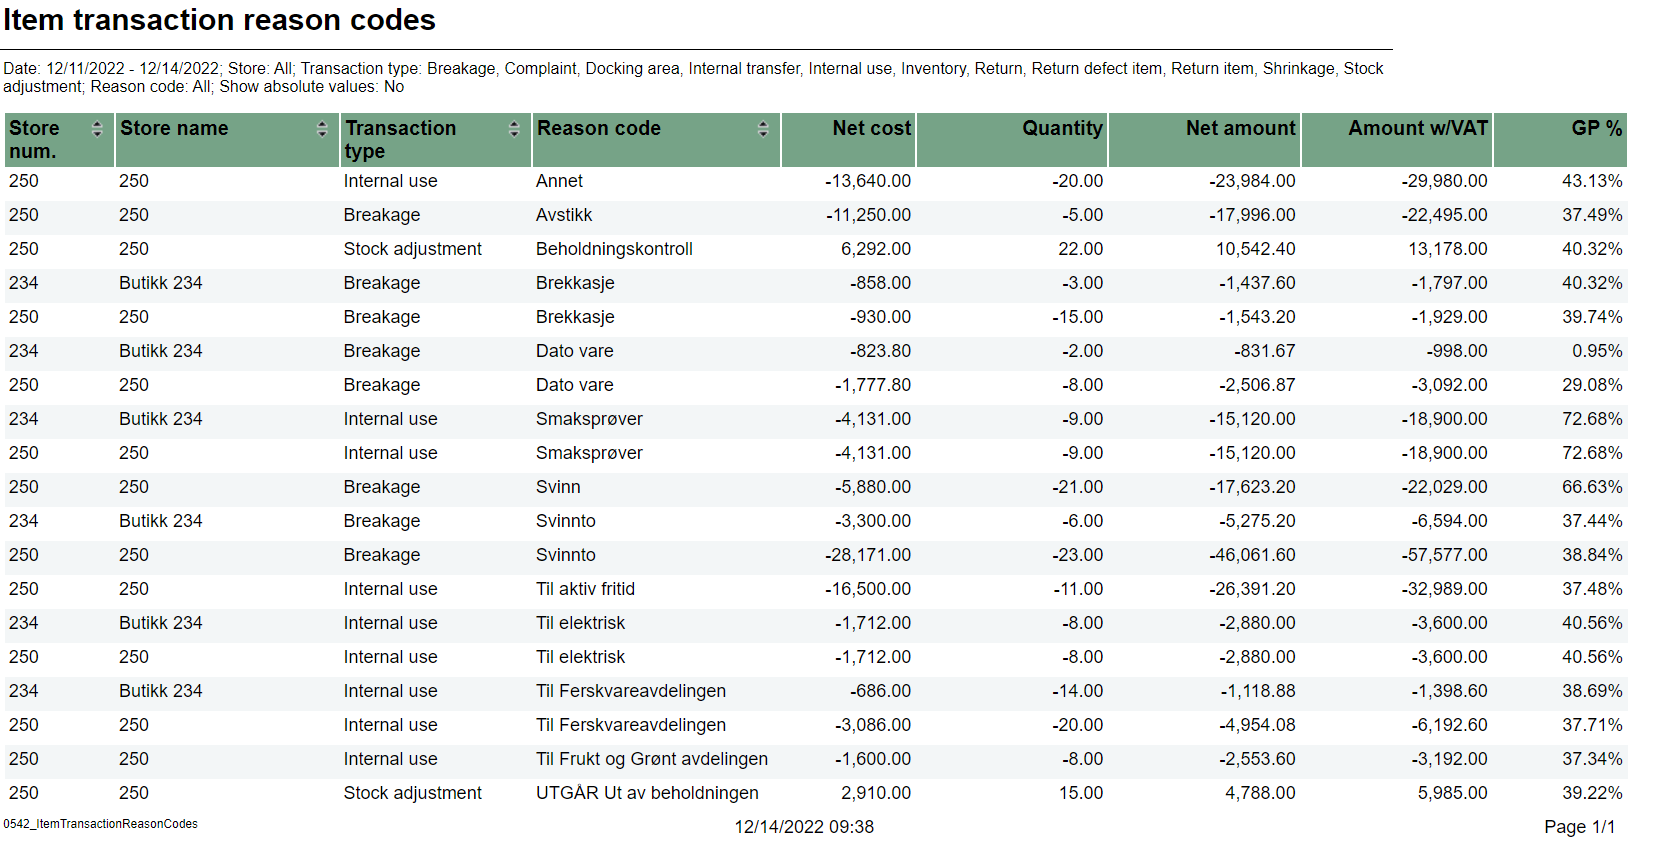Select the UTGÅR Ut av beholdningen cell
The image size is (1659, 860).
click(647, 793)
